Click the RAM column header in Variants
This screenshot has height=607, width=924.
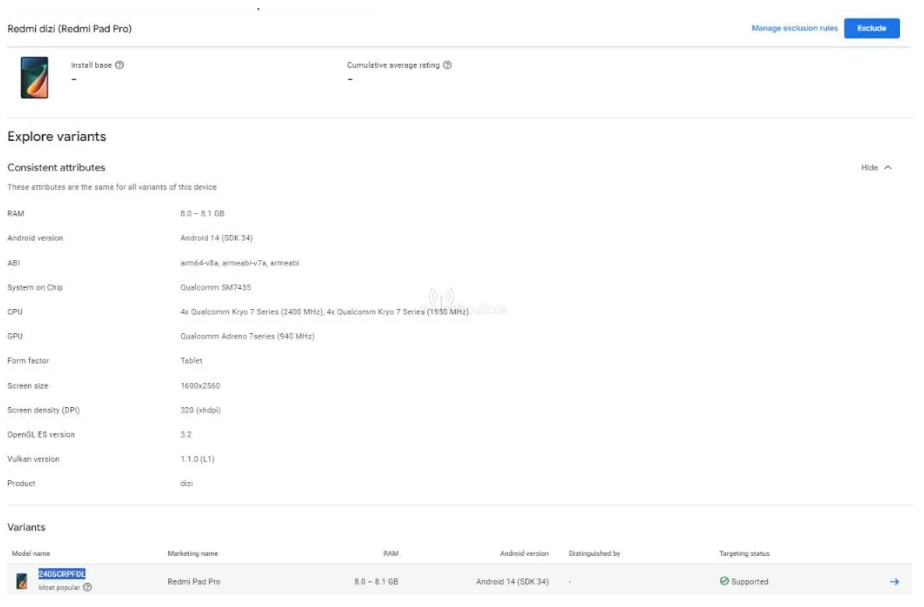391,553
